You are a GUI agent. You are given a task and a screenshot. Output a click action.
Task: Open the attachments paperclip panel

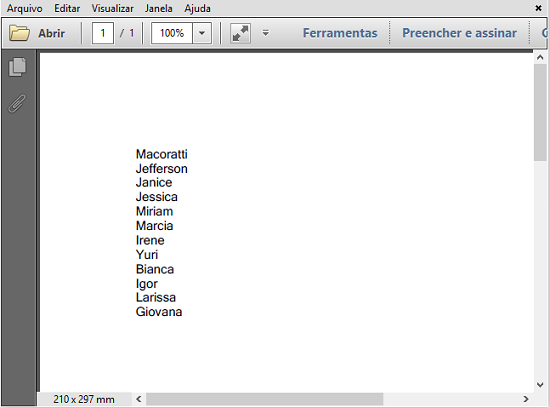point(17,103)
